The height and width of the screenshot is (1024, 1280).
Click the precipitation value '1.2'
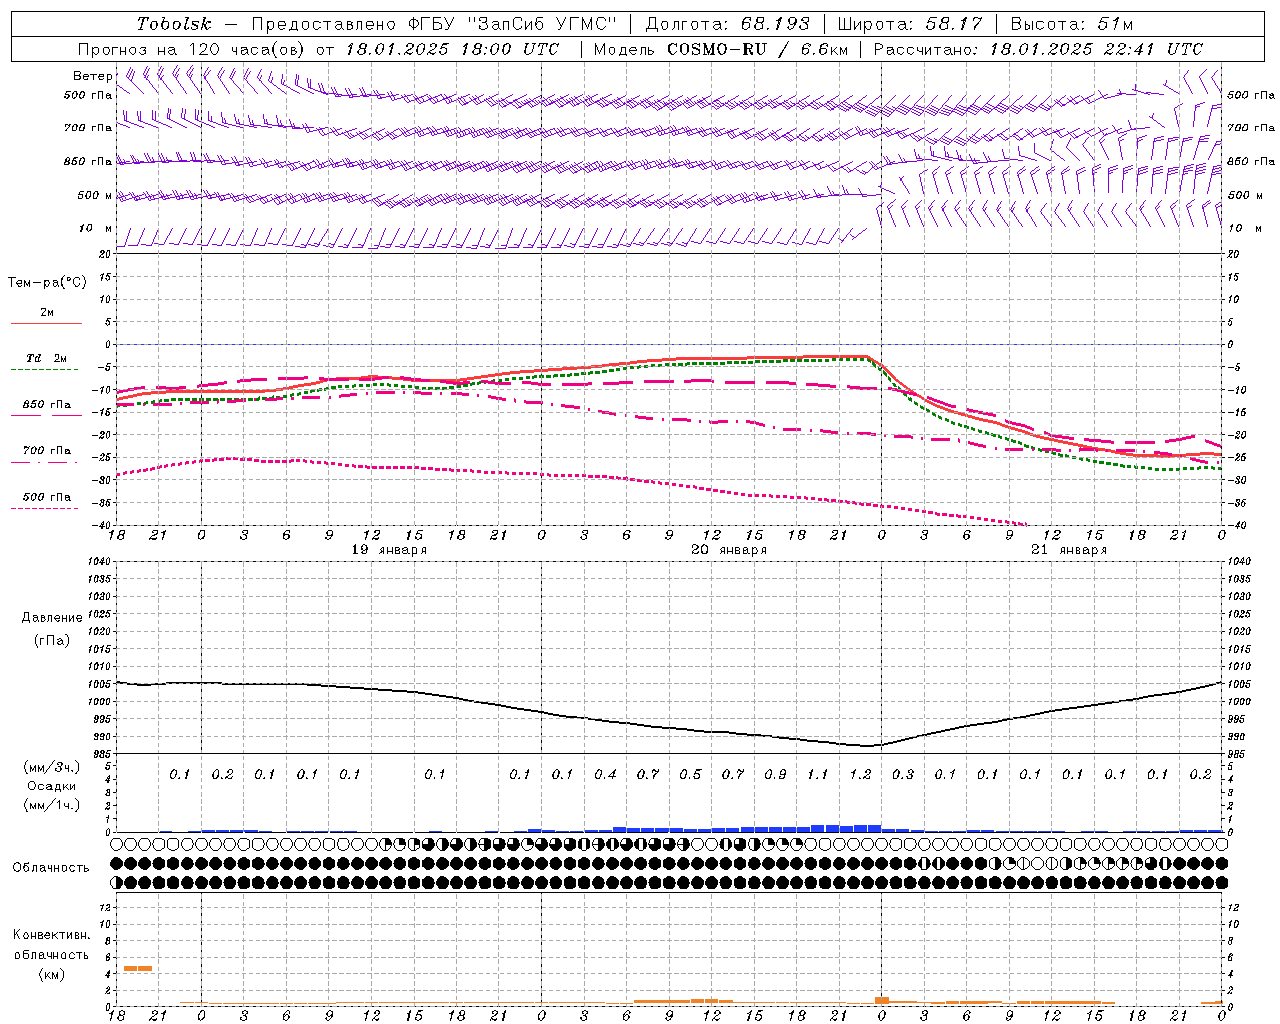point(860,774)
